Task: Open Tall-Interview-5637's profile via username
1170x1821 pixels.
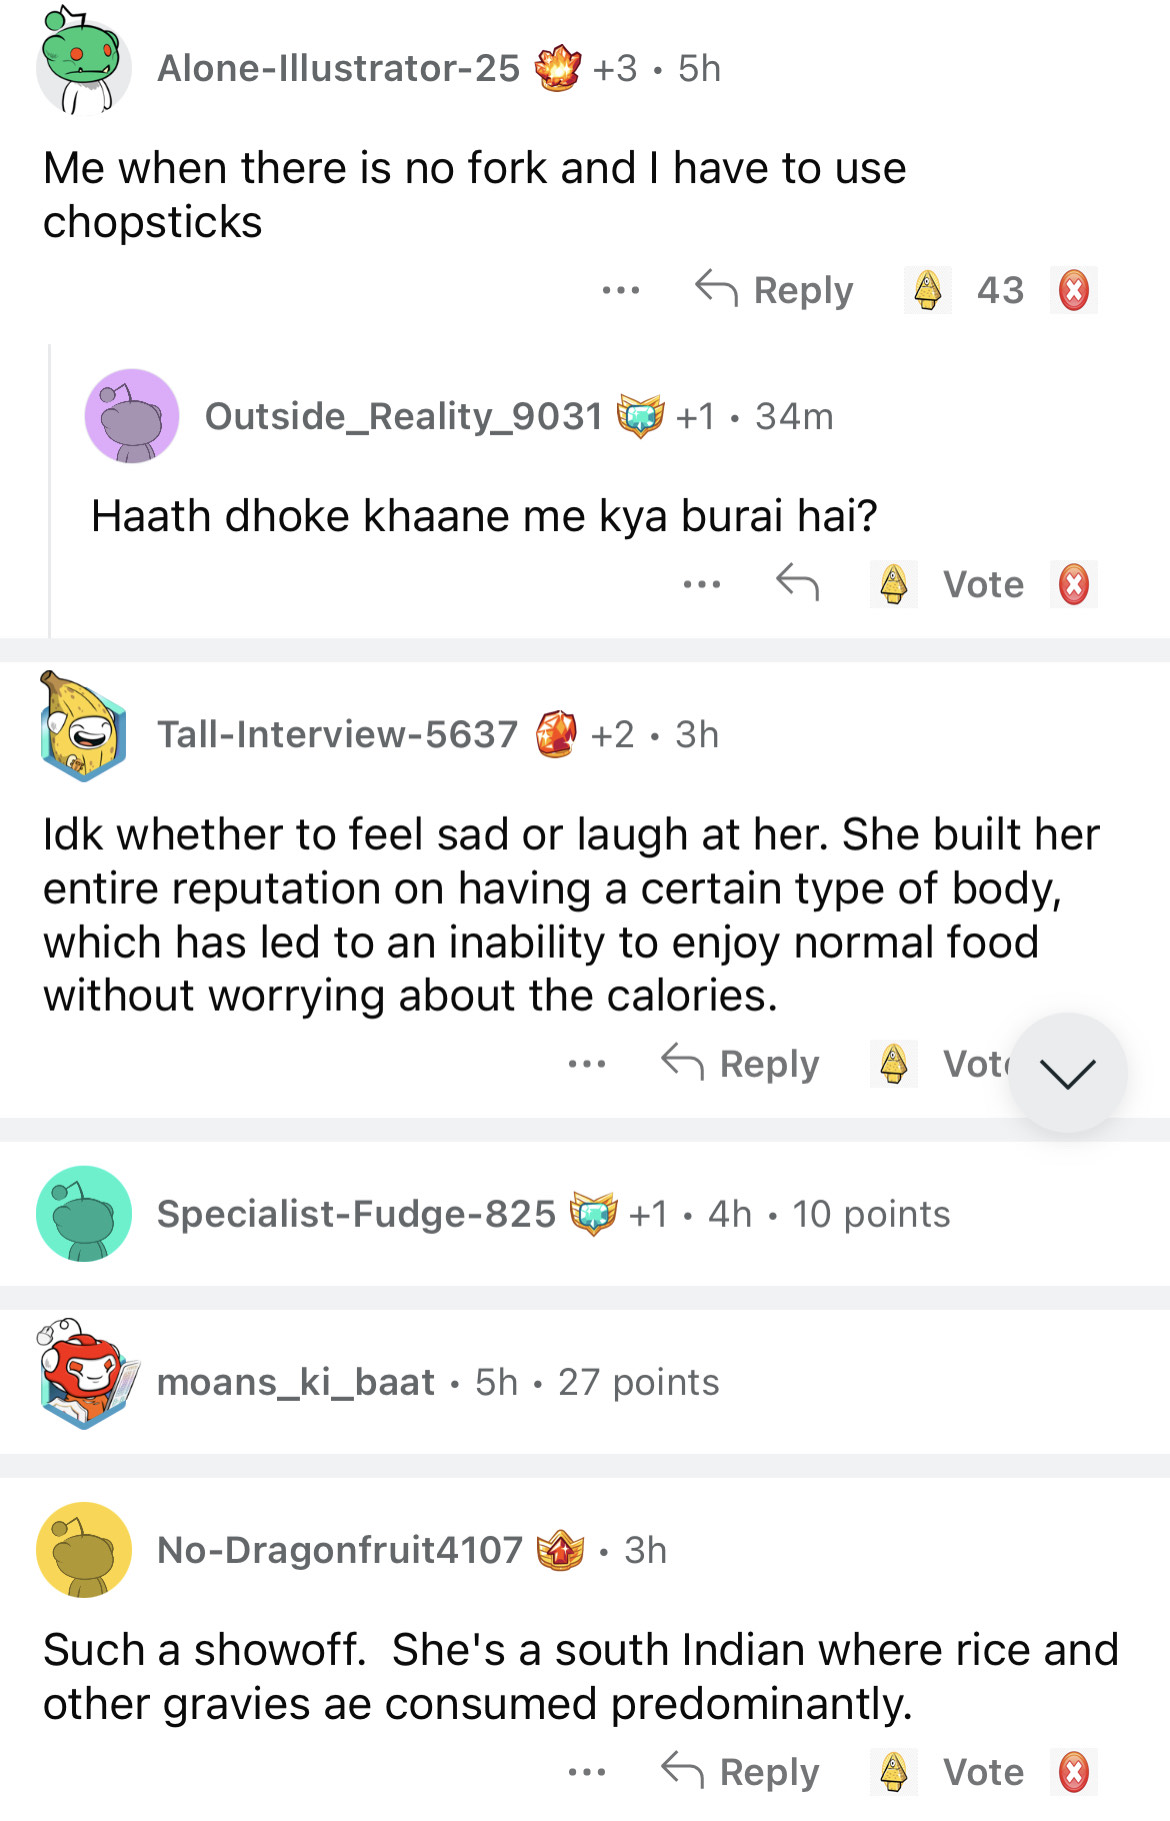Action: [x=337, y=734]
